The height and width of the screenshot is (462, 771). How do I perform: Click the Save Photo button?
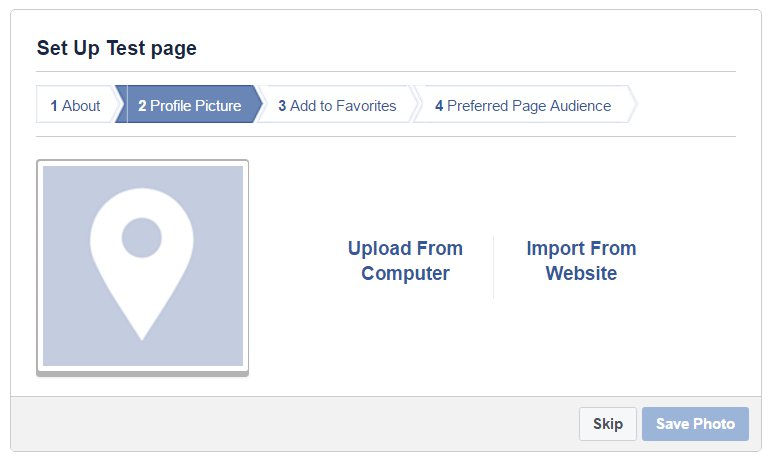(x=695, y=424)
